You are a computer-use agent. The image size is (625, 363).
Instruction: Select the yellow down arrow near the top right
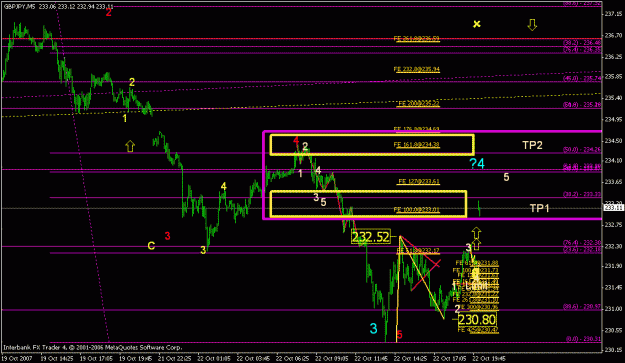(532, 25)
